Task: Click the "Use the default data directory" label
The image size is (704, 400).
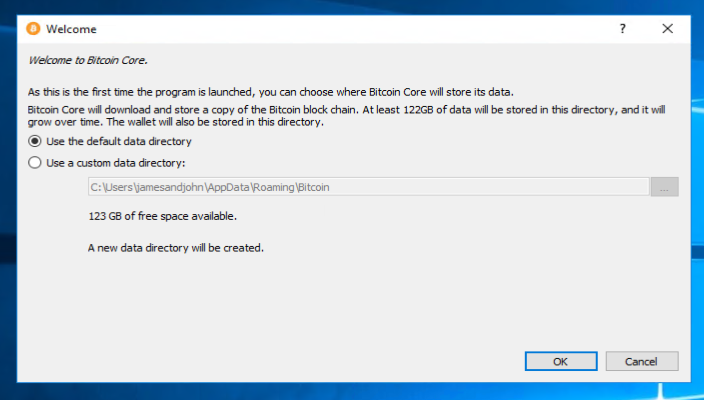Action: pos(119,142)
